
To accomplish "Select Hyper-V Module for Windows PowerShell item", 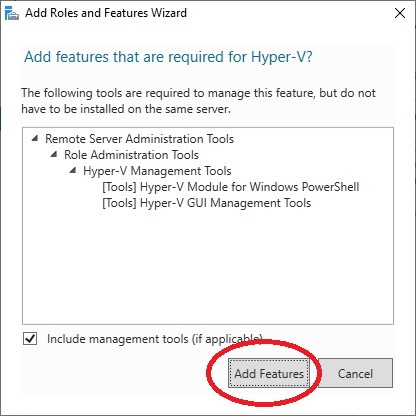I will pos(231,187).
